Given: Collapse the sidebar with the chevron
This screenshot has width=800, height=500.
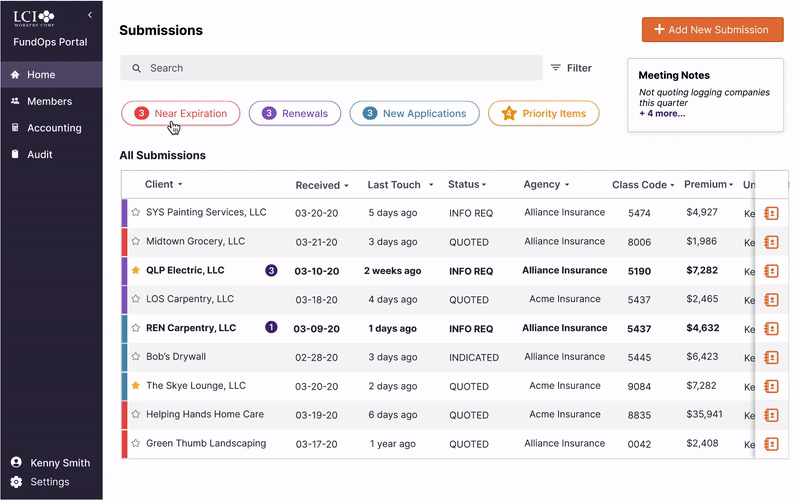Looking at the screenshot, I should click(x=90, y=15).
